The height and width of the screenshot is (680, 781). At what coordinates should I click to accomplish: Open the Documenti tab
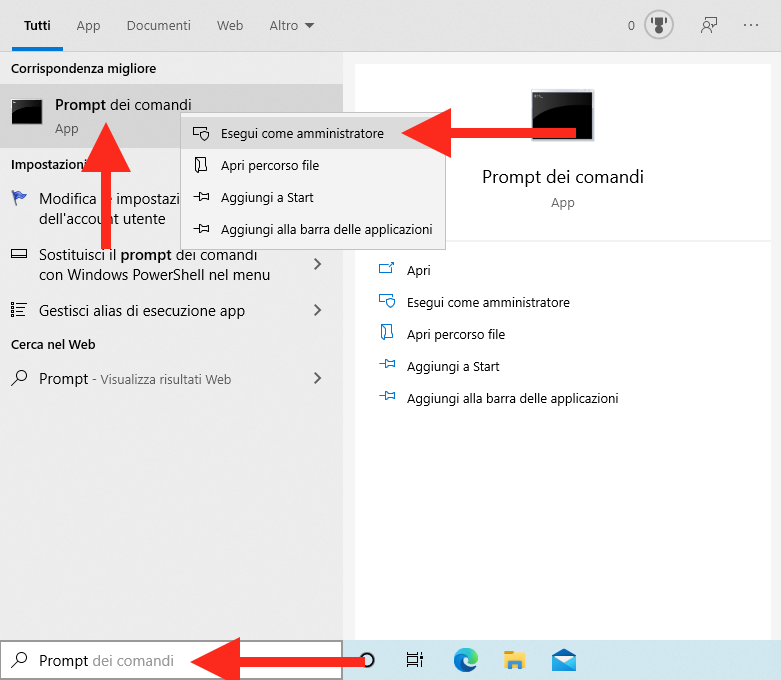click(158, 25)
